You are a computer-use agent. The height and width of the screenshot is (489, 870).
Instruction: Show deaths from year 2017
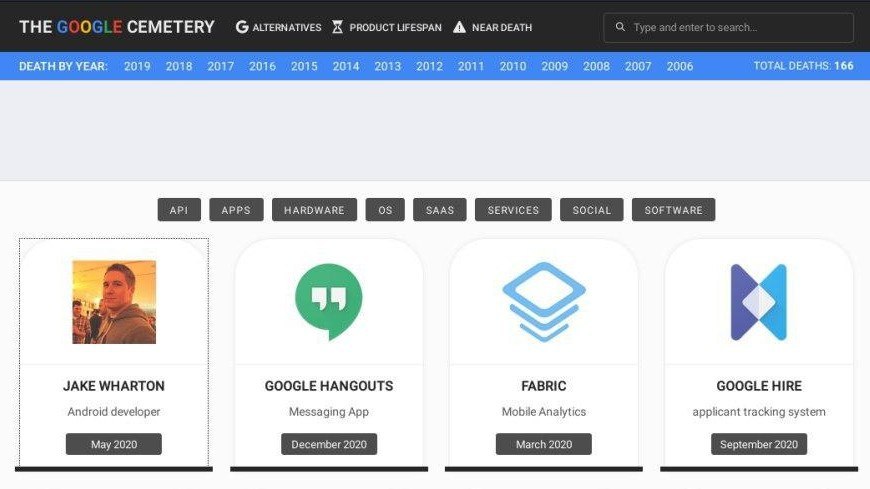coord(220,66)
